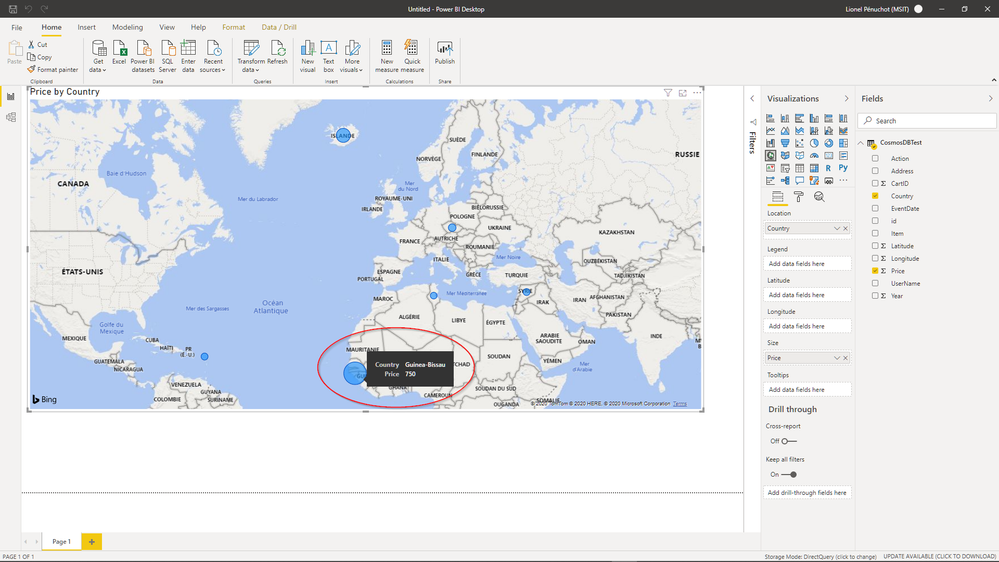999x562 pixels.
Task: Toggle Cross-report drill through switch
Action: coord(789,441)
